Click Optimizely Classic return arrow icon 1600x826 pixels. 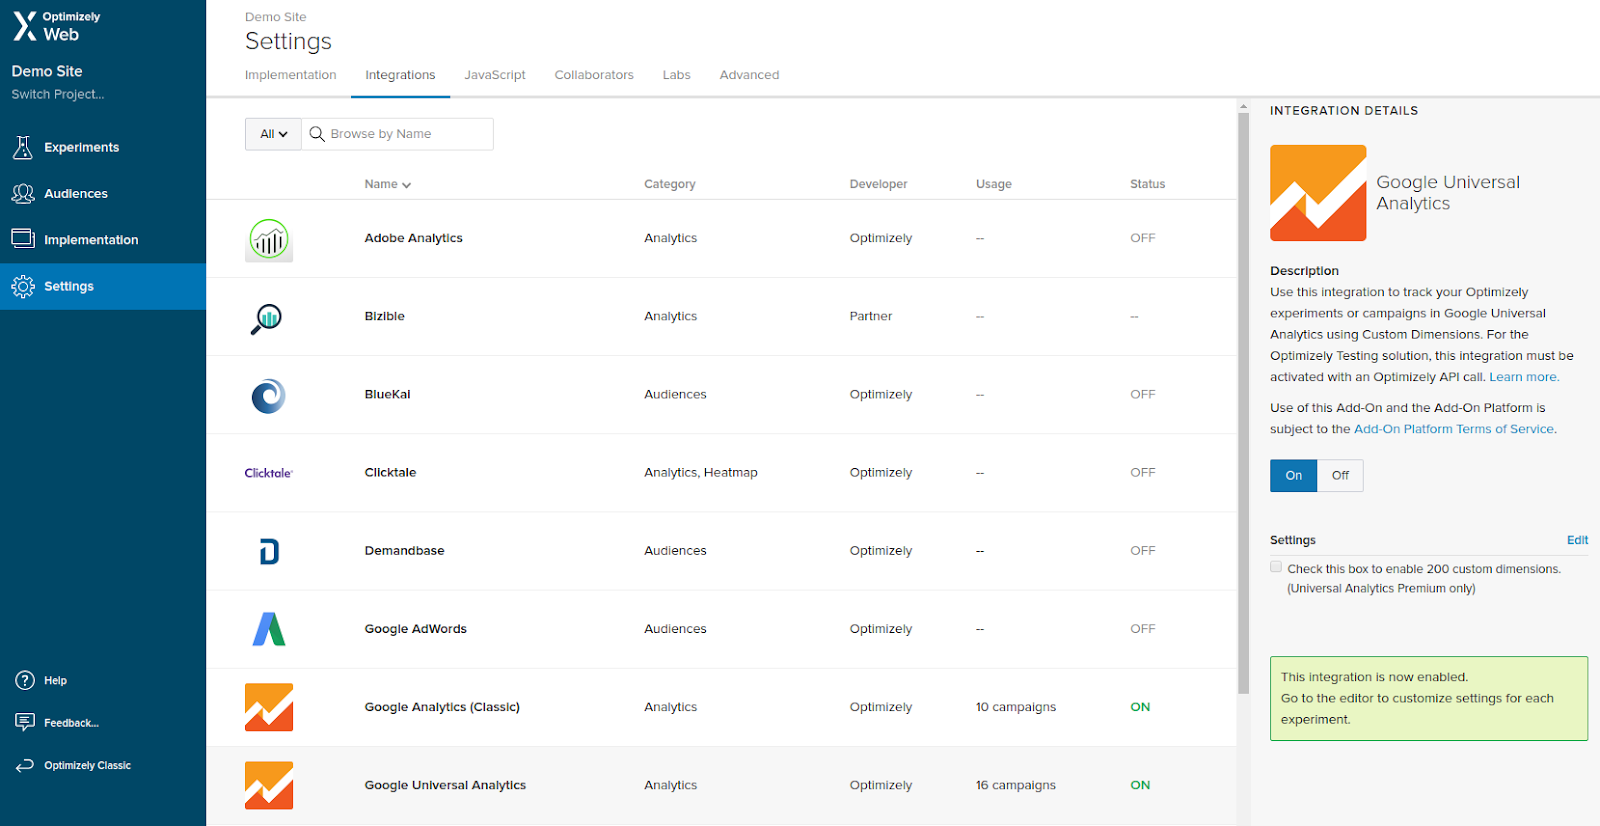pos(25,765)
